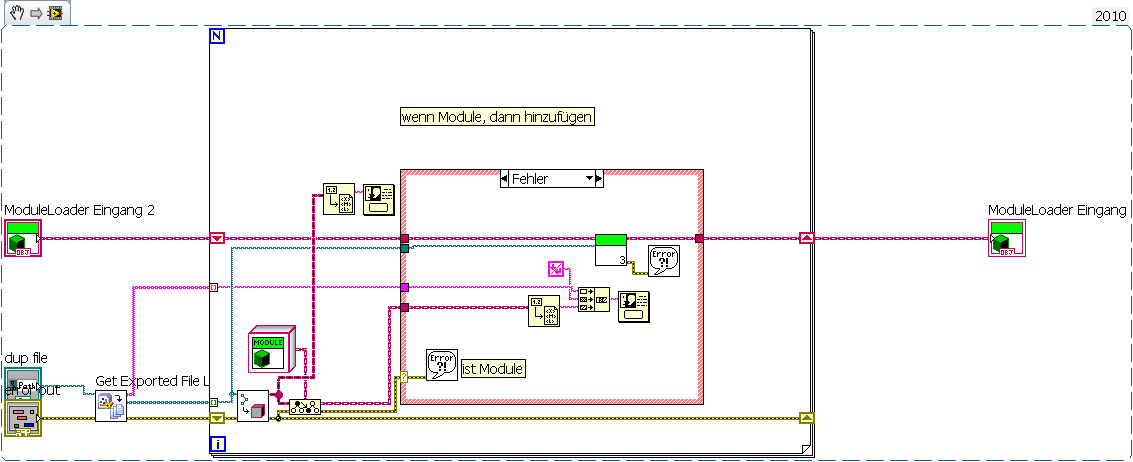This screenshot has width=1133, height=462.
Task: Click the green method VI labeled 3
Action: click(x=611, y=250)
